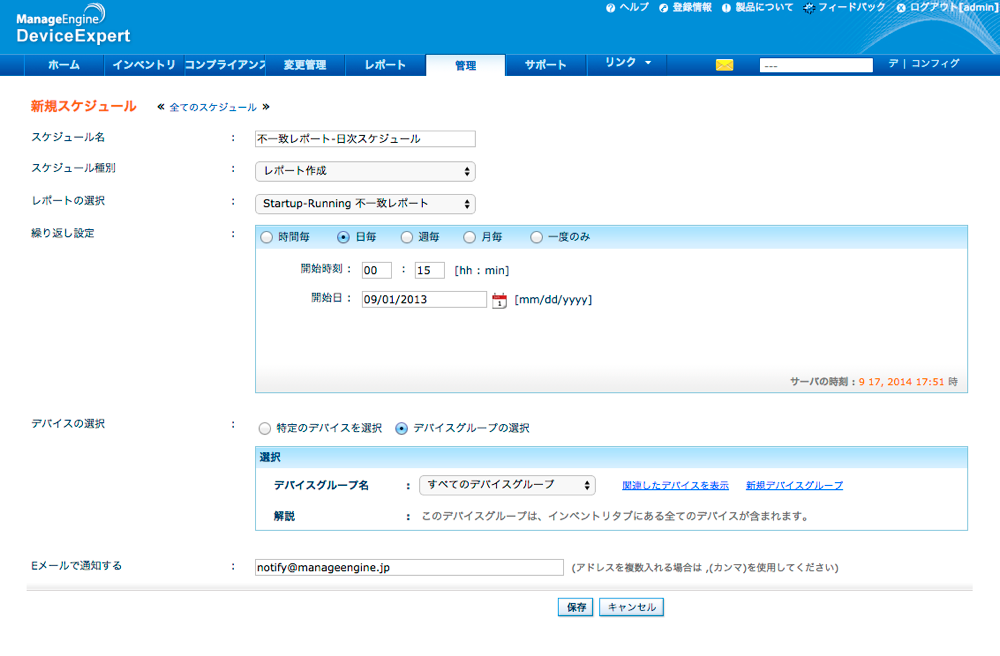Open the スケジュール種別 dropdown
This screenshot has height=656, width=1000.
[x=365, y=171]
